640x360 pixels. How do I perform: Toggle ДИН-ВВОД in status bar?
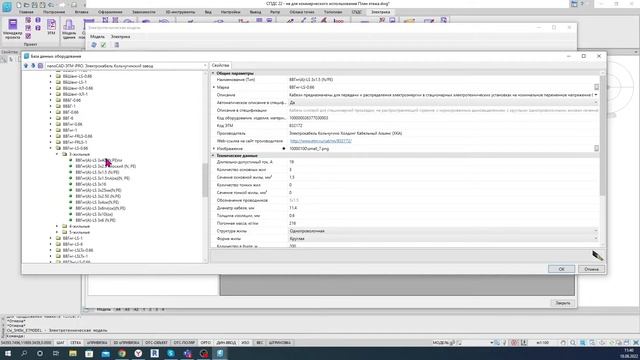click(x=226, y=342)
